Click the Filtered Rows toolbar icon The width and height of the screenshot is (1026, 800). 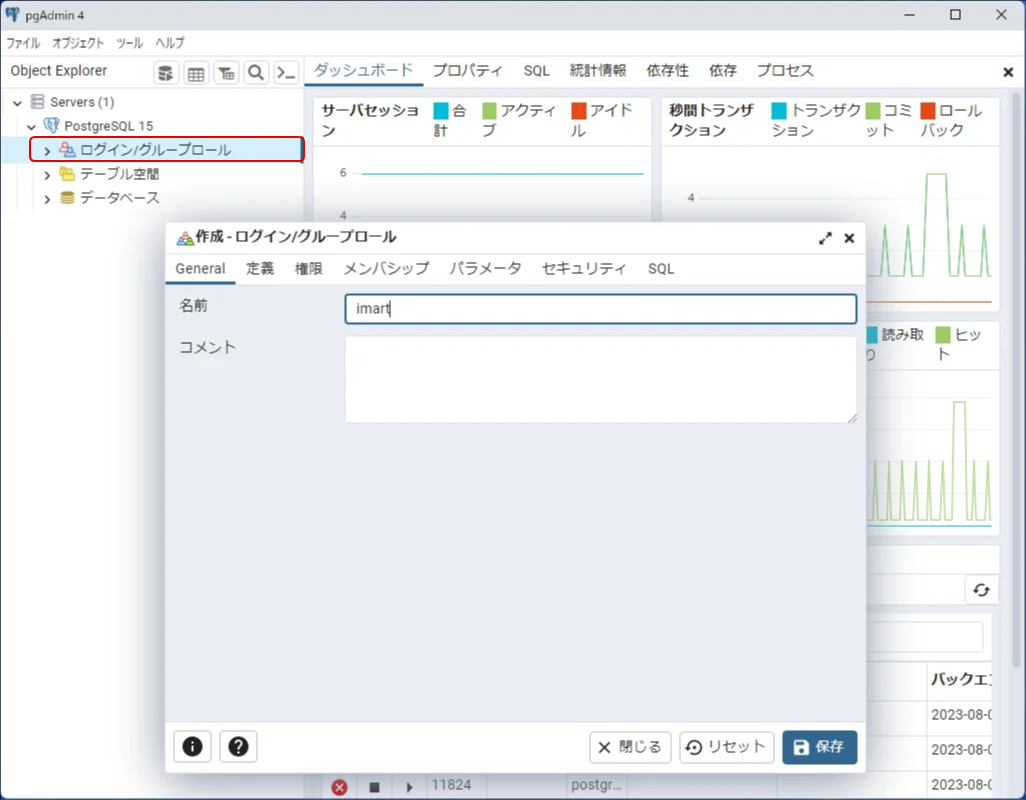click(226, 73)
